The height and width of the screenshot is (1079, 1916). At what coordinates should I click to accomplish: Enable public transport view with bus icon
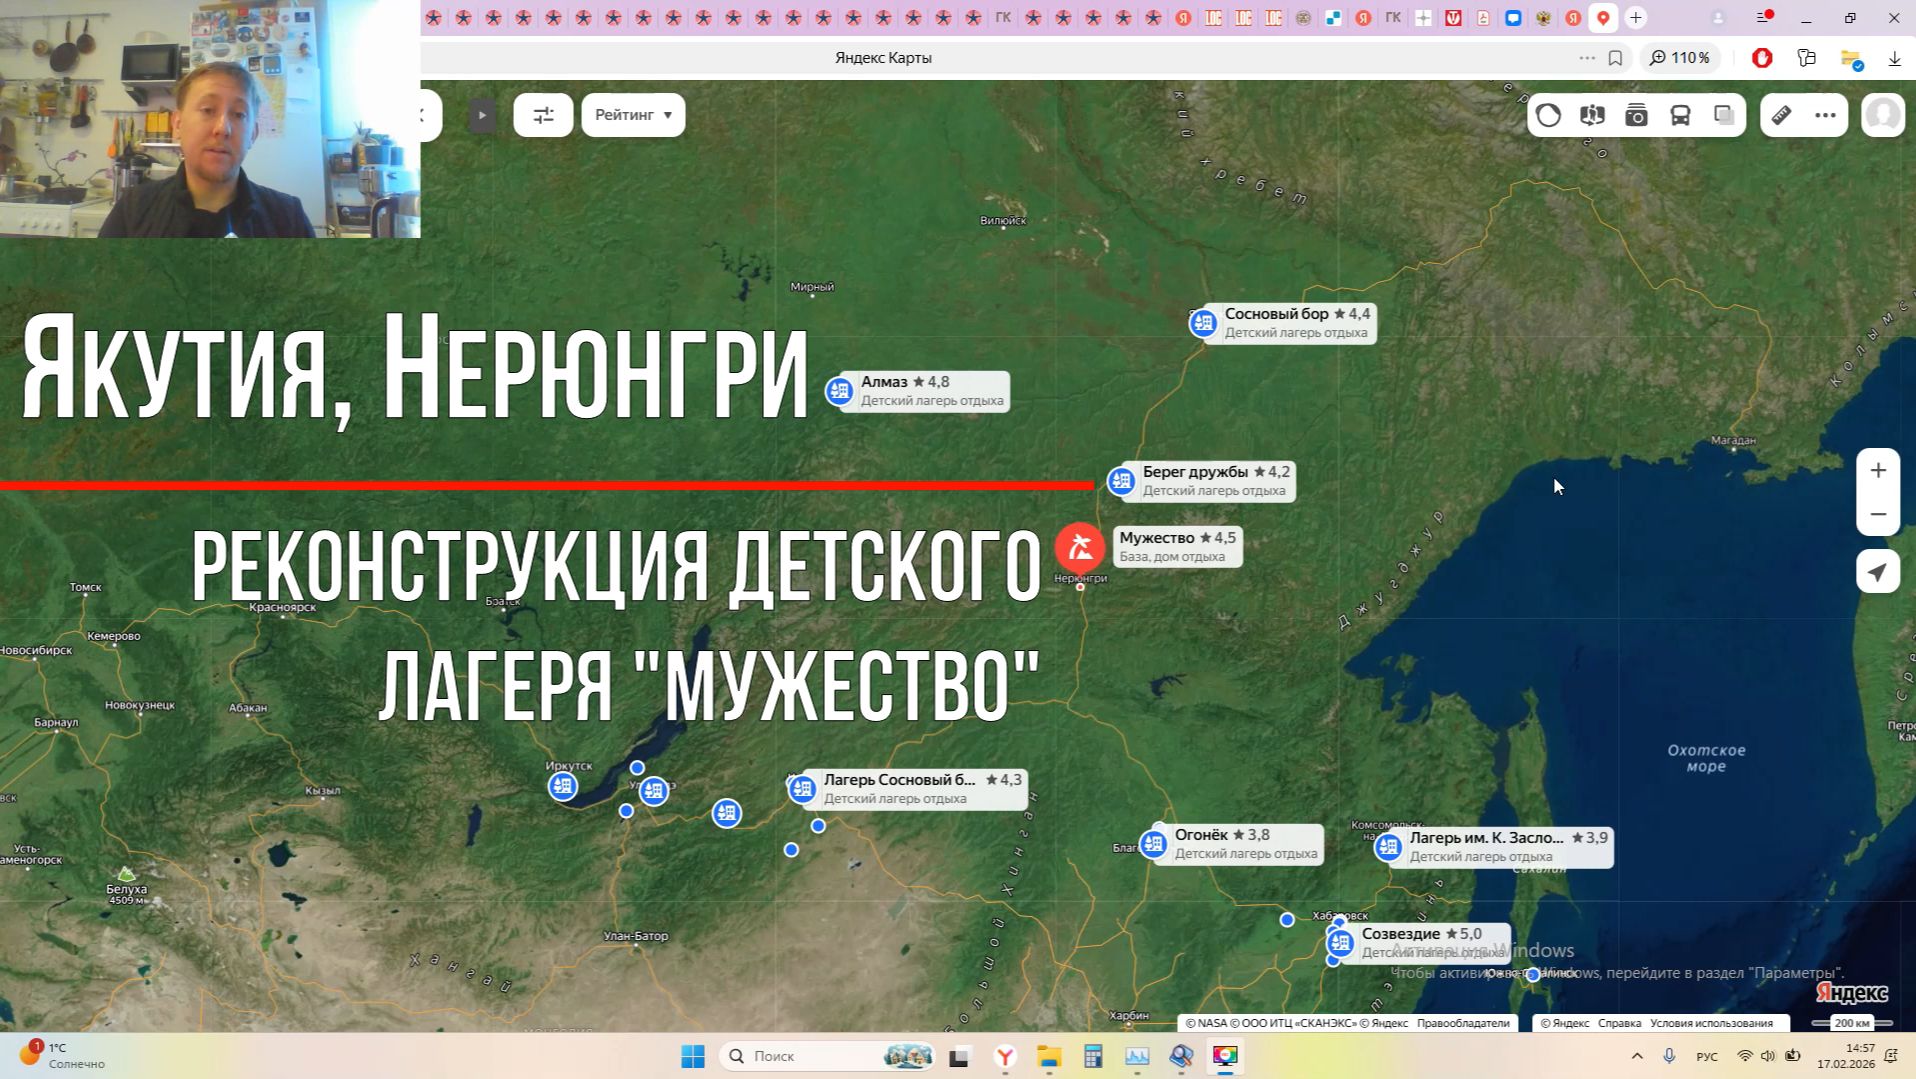tap(1679, 115)
